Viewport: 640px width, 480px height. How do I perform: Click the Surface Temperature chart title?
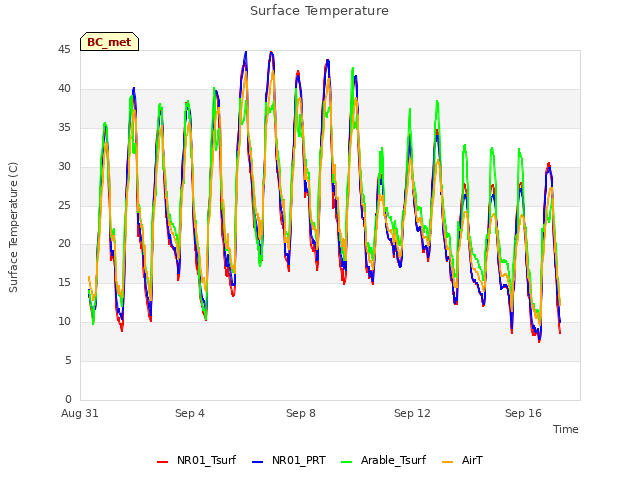(320, 11)
